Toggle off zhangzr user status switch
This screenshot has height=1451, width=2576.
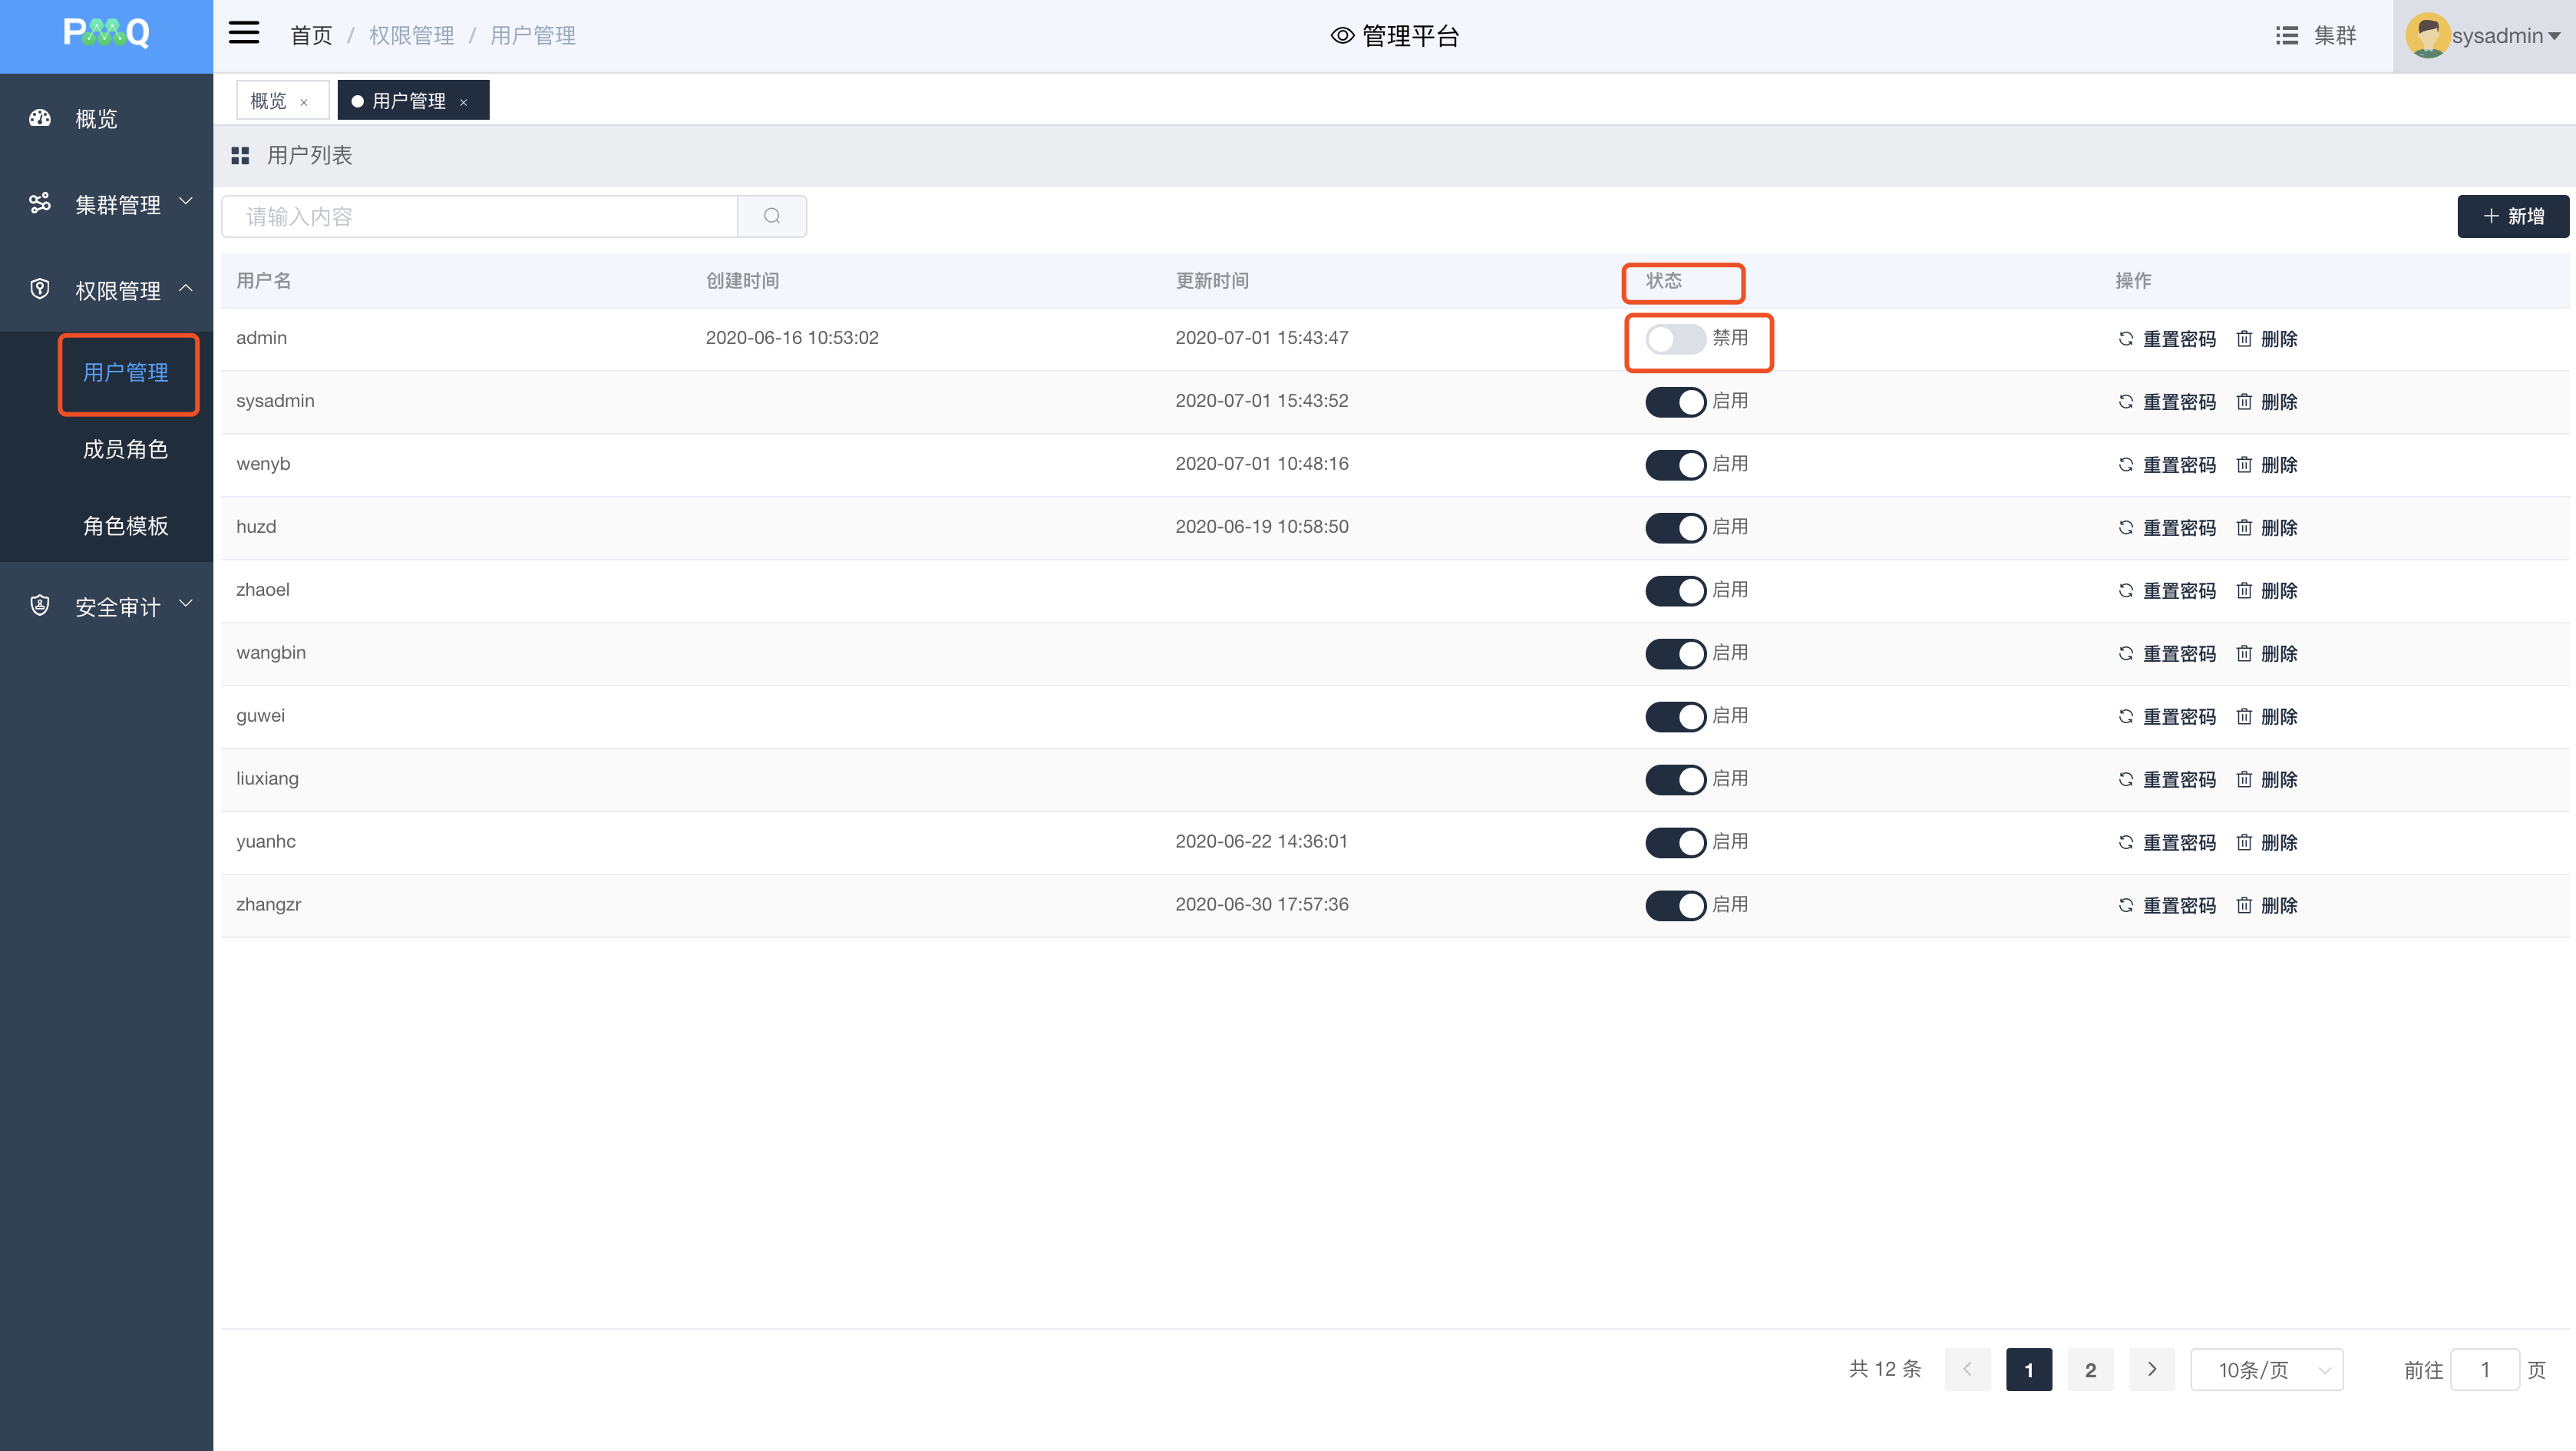coord(1675,906)
